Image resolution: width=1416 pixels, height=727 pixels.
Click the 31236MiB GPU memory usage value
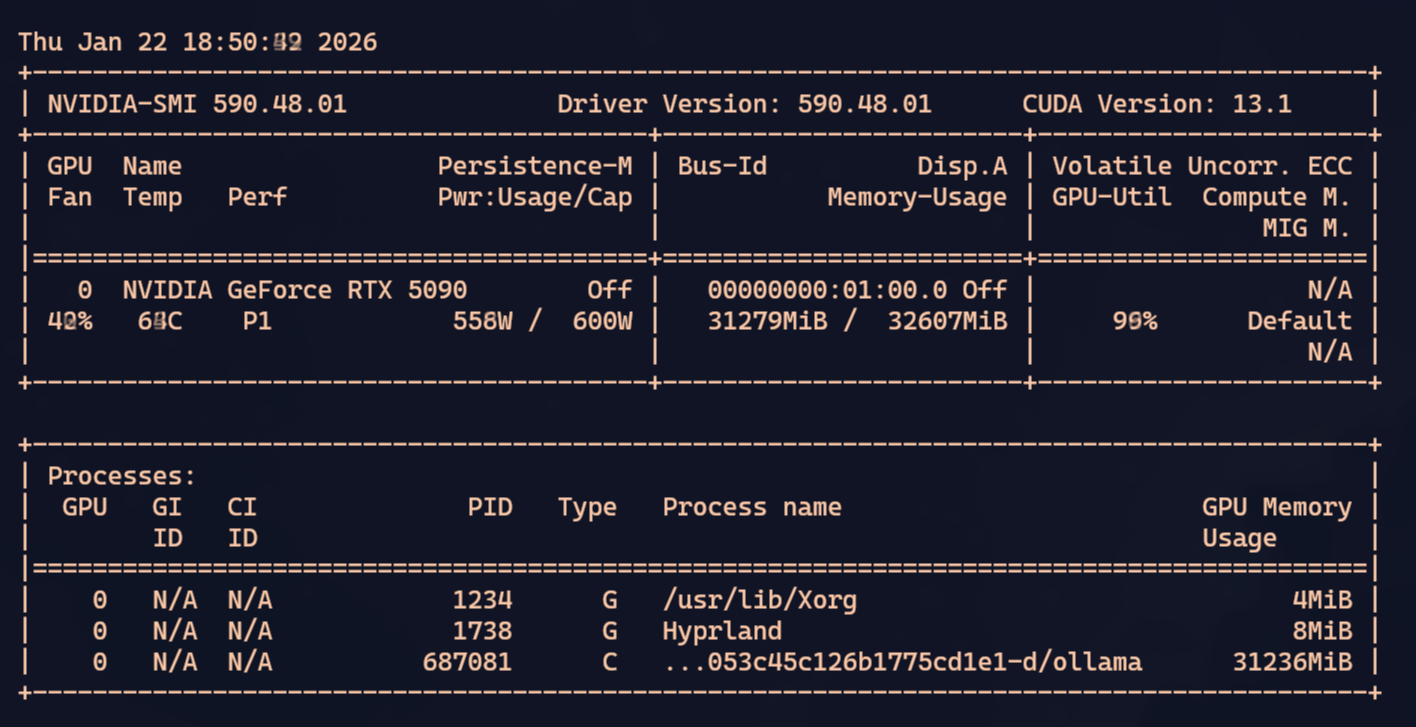[1292, 662]
